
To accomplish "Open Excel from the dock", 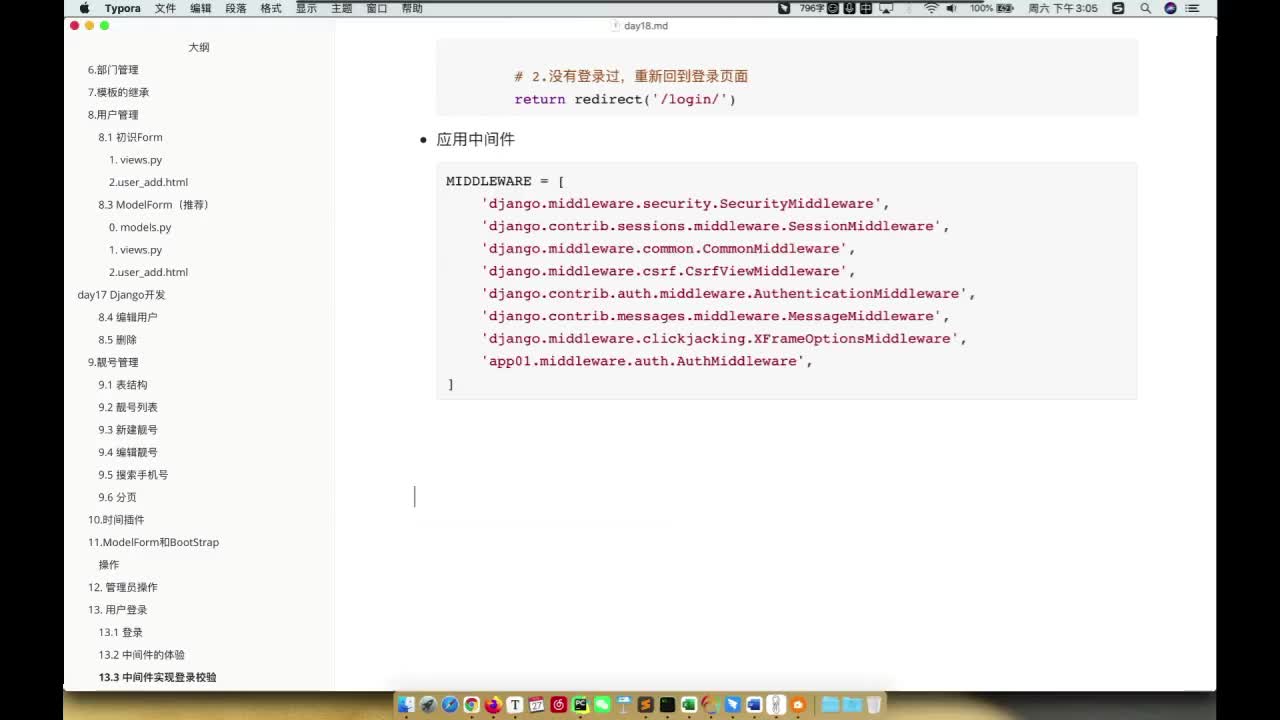I will point(689,705).
